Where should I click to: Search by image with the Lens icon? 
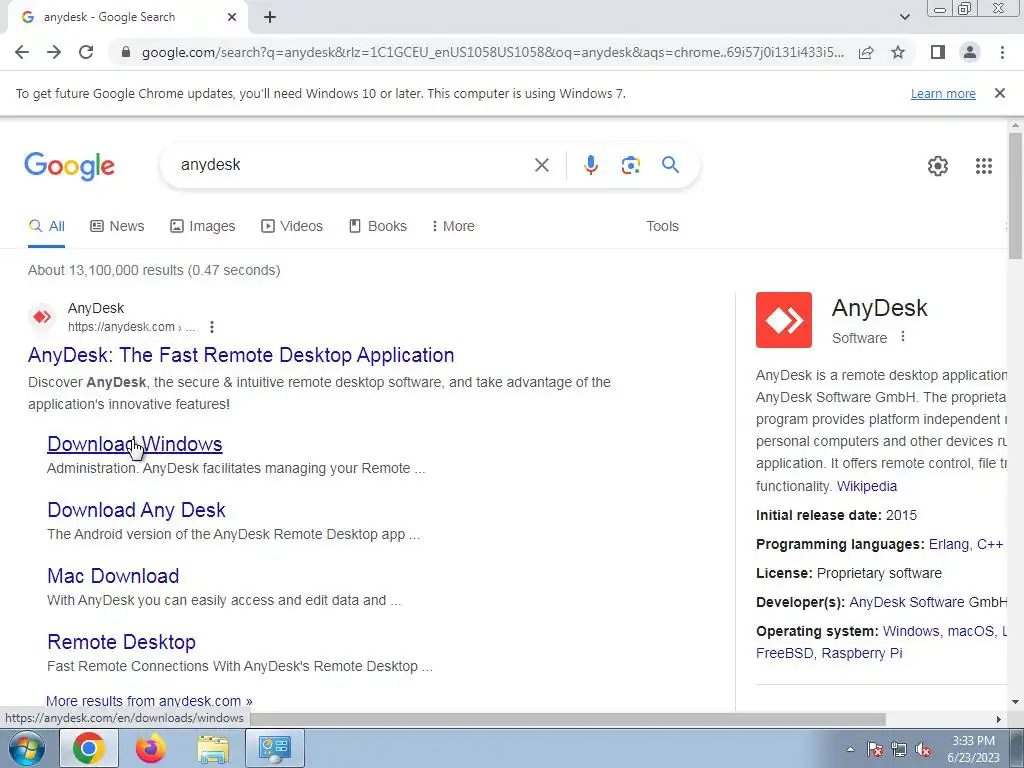coord(630,165)
